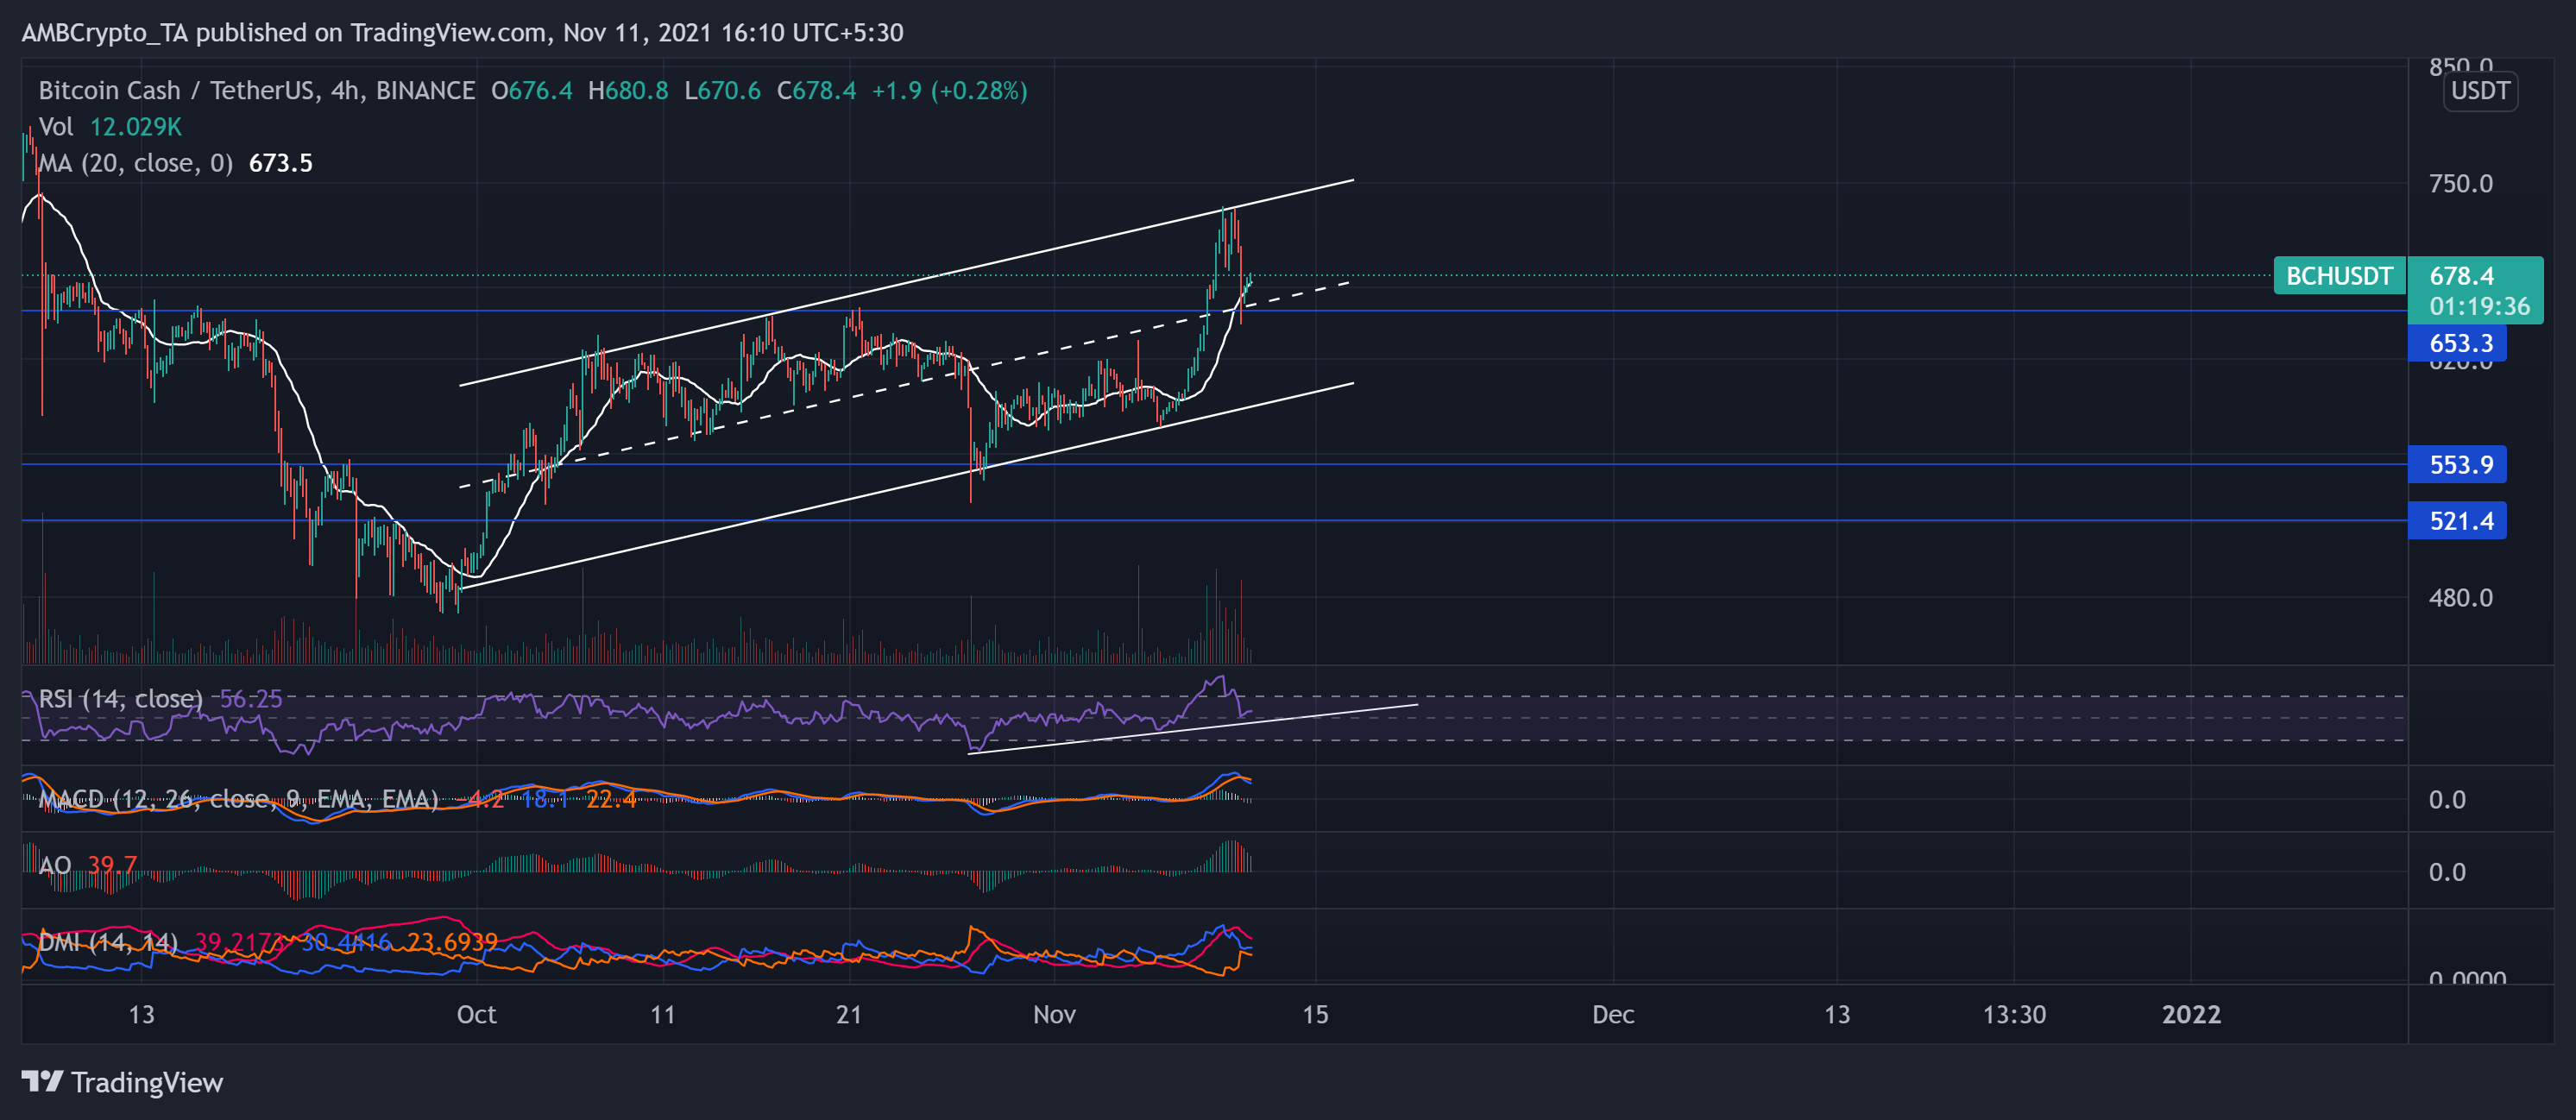Click the current price 678.4 label
2576x1120 pixels.
pos(2461,275)
